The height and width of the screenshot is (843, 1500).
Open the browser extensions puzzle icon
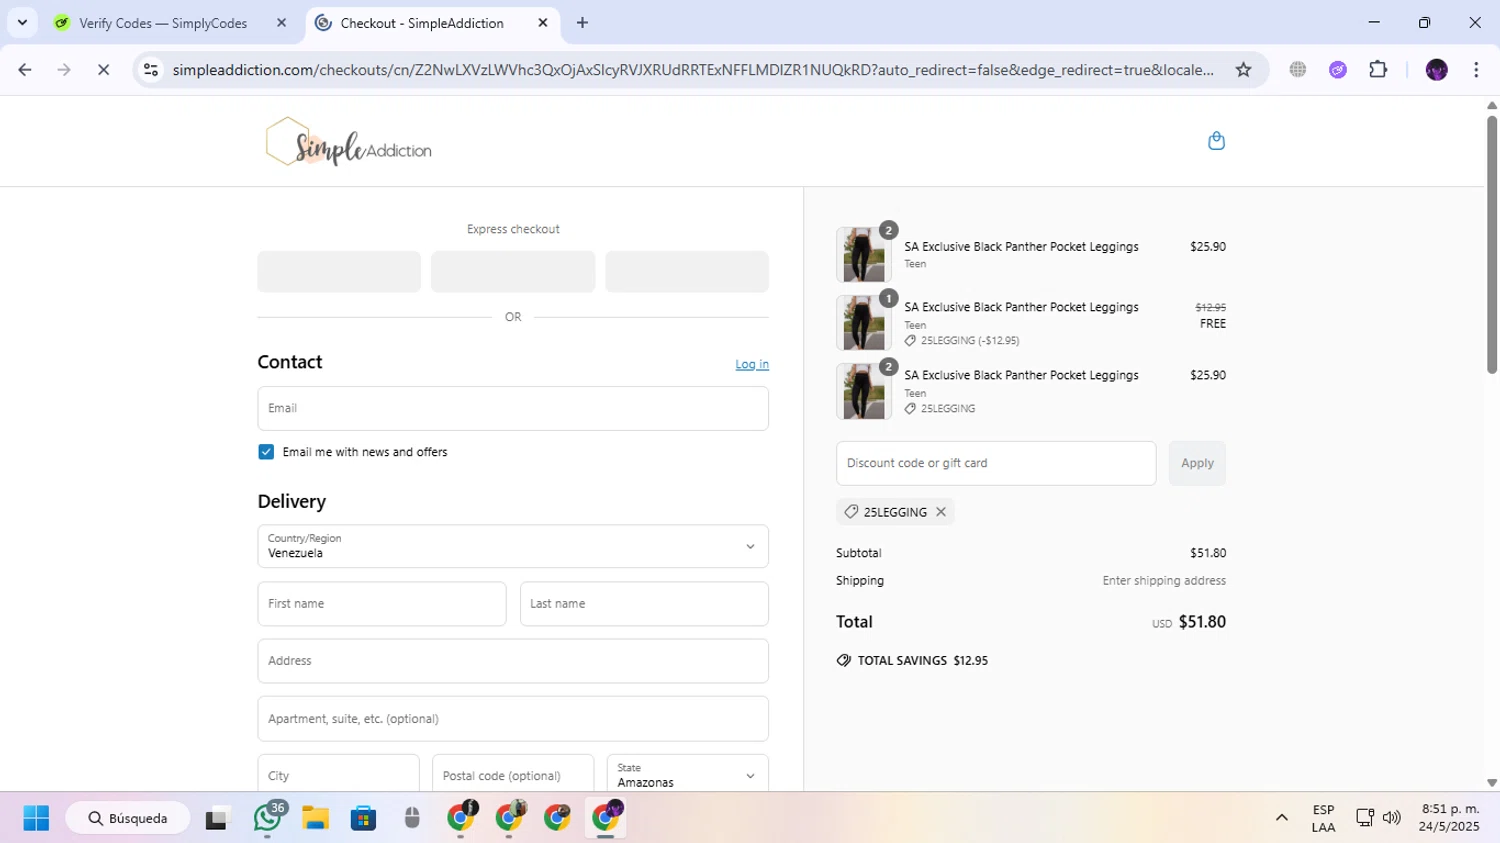coord(1378,70)
